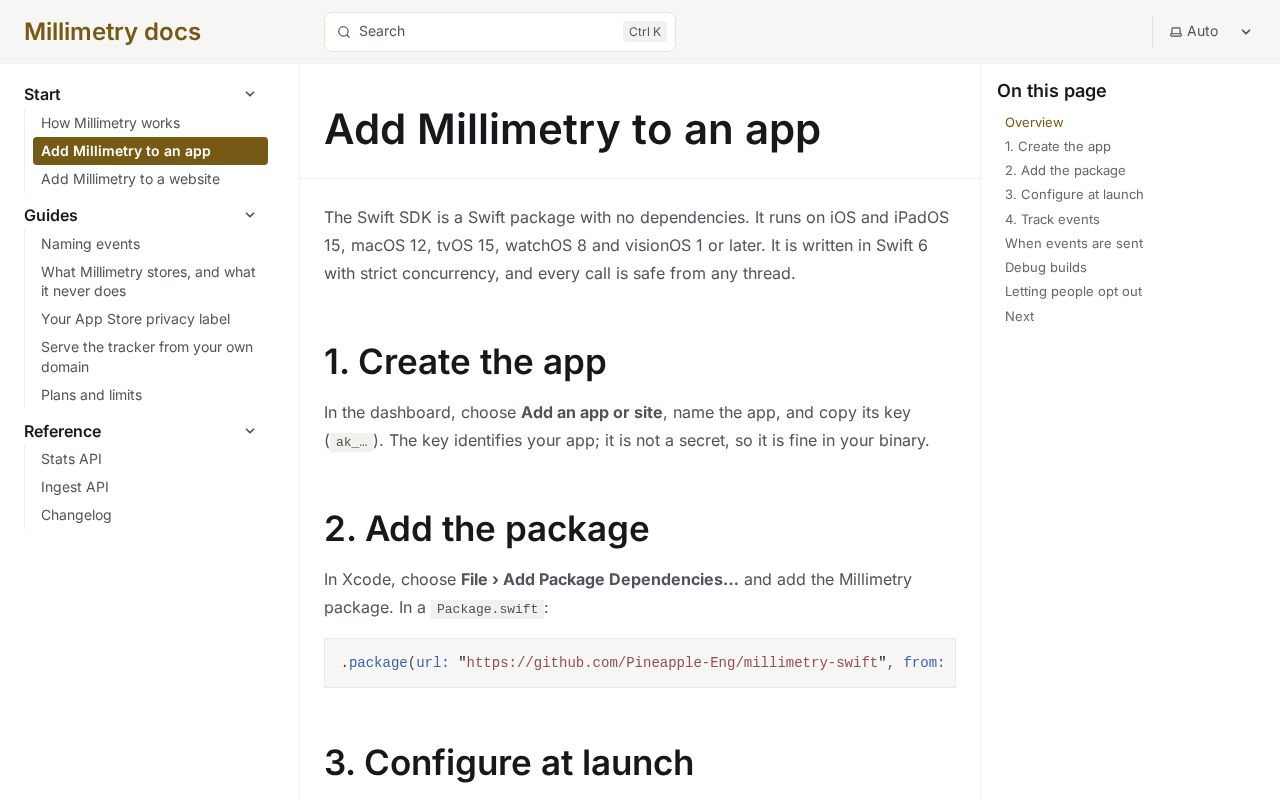Select Add Millimetry to an app
The image size is (1280, 800).
tap(150, 151)
